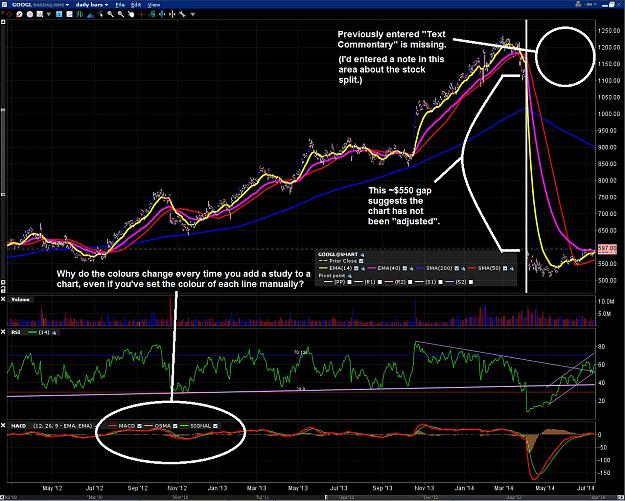This screenshot has width=625, height=501.
Task: Edit Pivot point study via its wrench icon
Action: 350,276
